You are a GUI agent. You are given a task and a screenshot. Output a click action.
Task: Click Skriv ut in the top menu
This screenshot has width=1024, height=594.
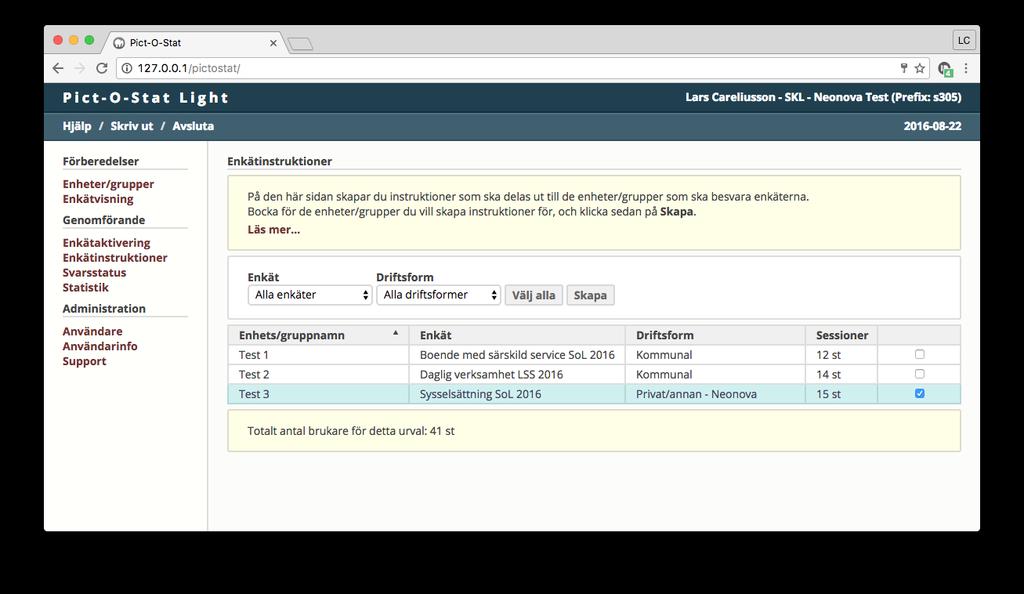(x=132, y=126)
